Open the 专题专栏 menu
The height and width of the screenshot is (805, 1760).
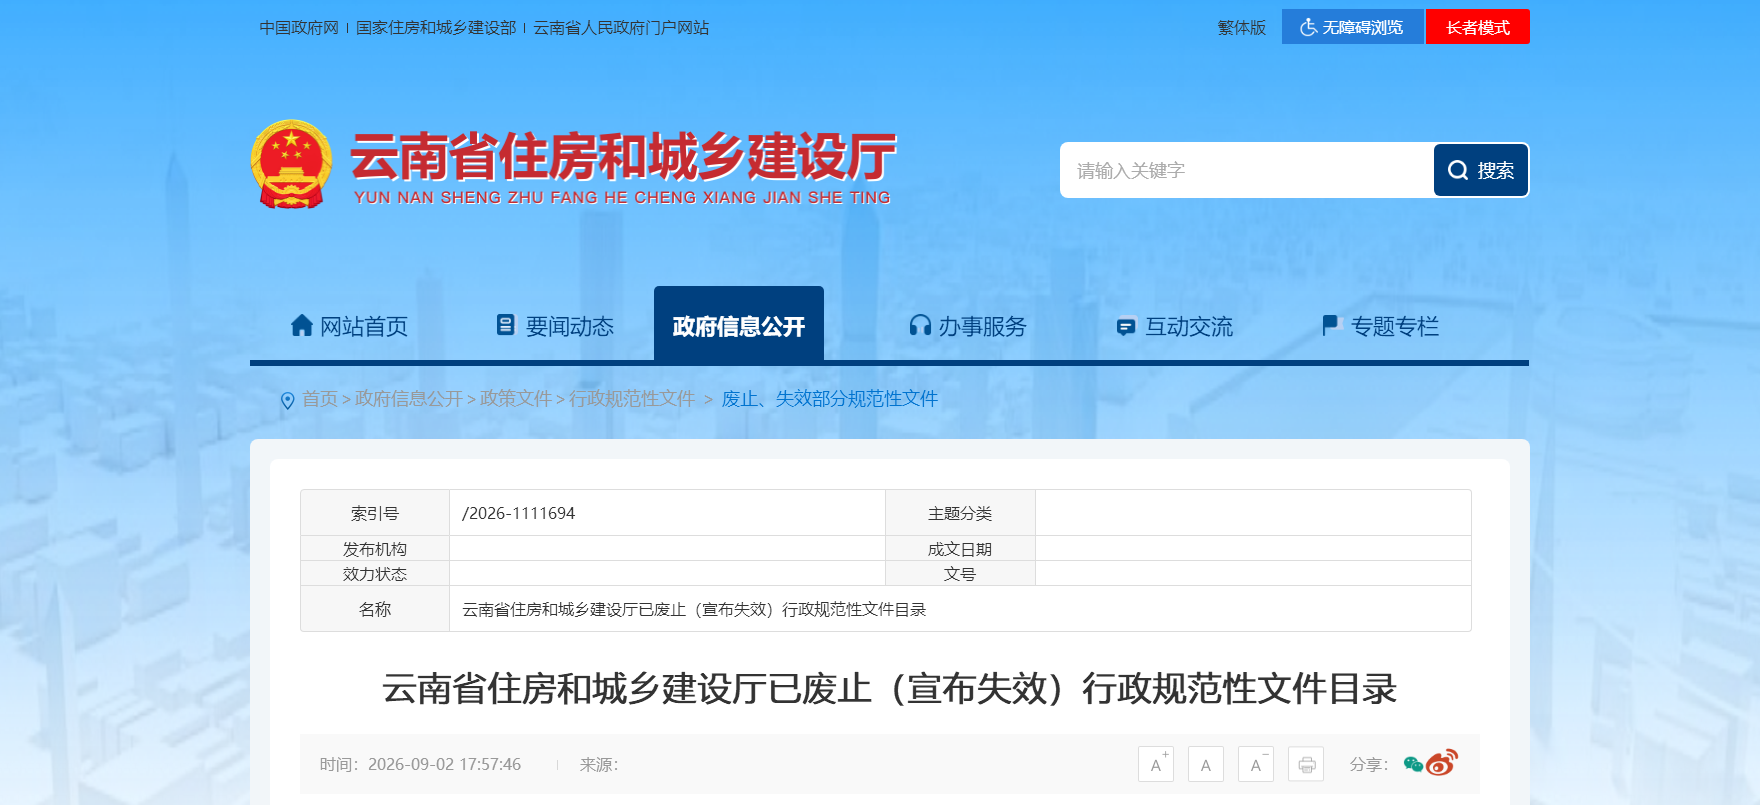tap(1380, 326)
